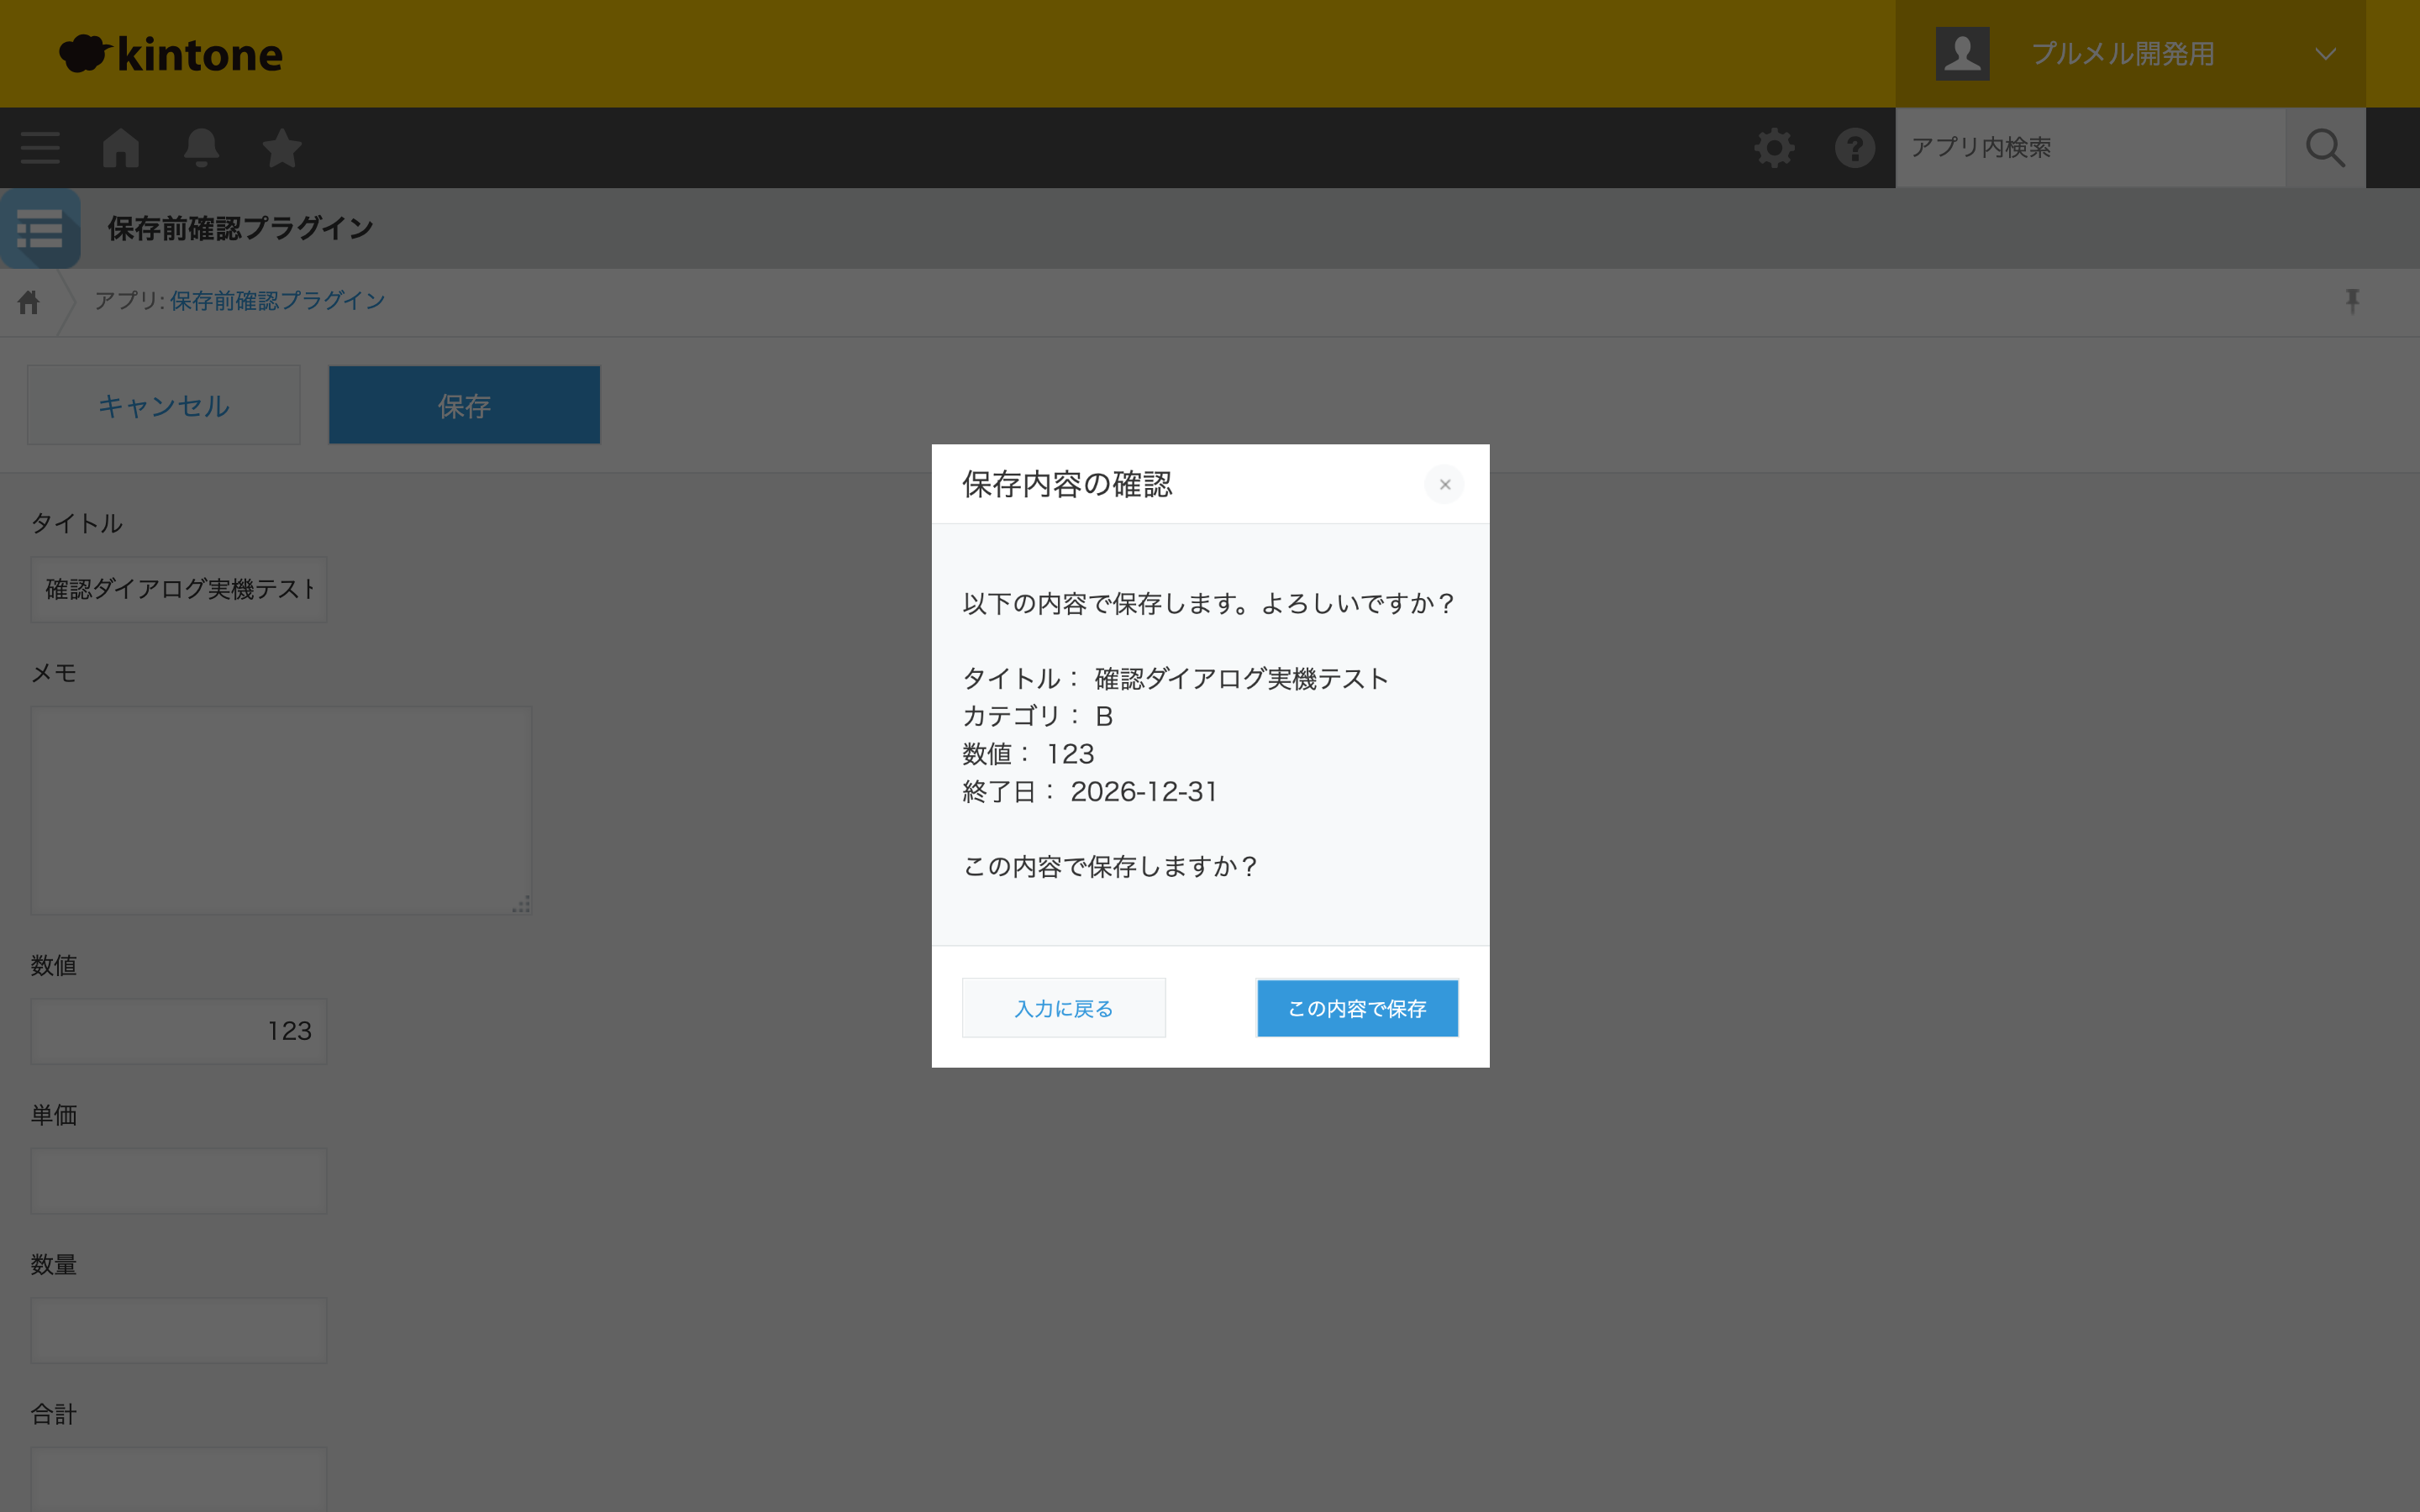
Task: Click the カテゴリ： B line
Action: click(1037, 717)
